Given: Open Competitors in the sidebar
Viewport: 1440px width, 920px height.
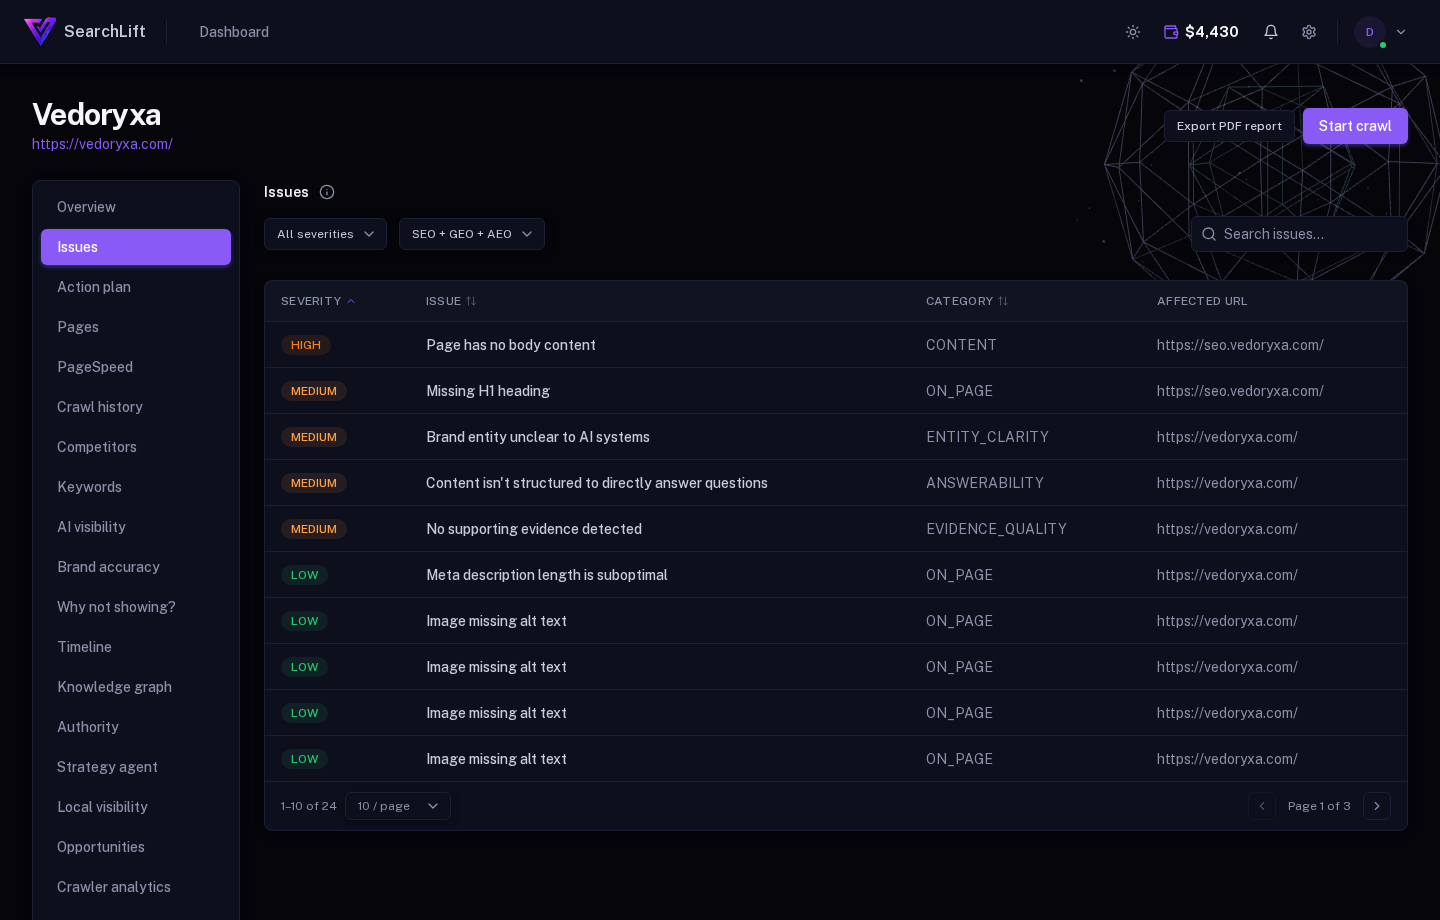Looking at the screenshot, I should point(136,447).
